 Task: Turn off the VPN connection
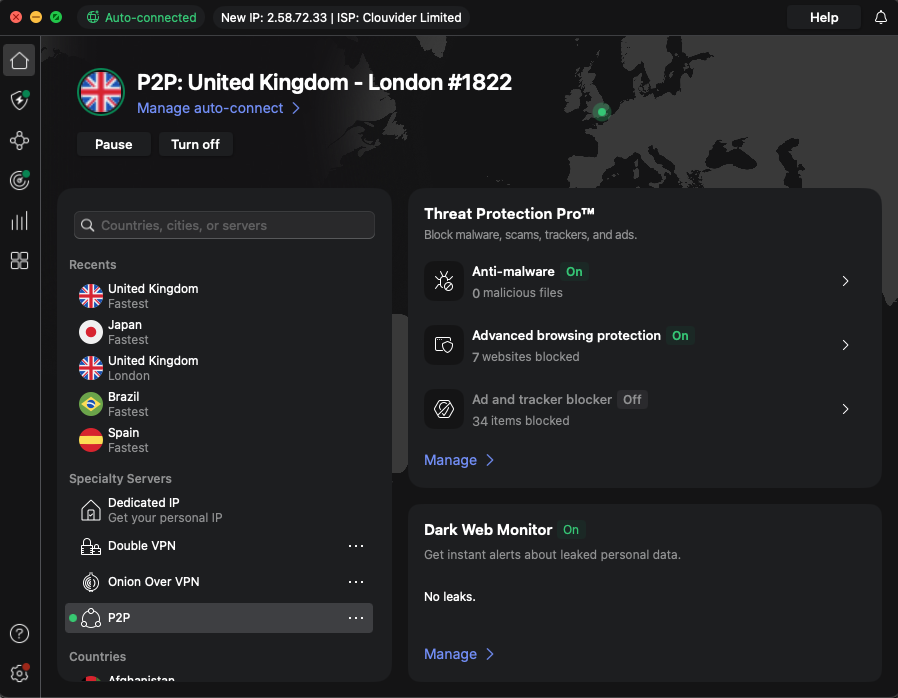coord(195,144)
